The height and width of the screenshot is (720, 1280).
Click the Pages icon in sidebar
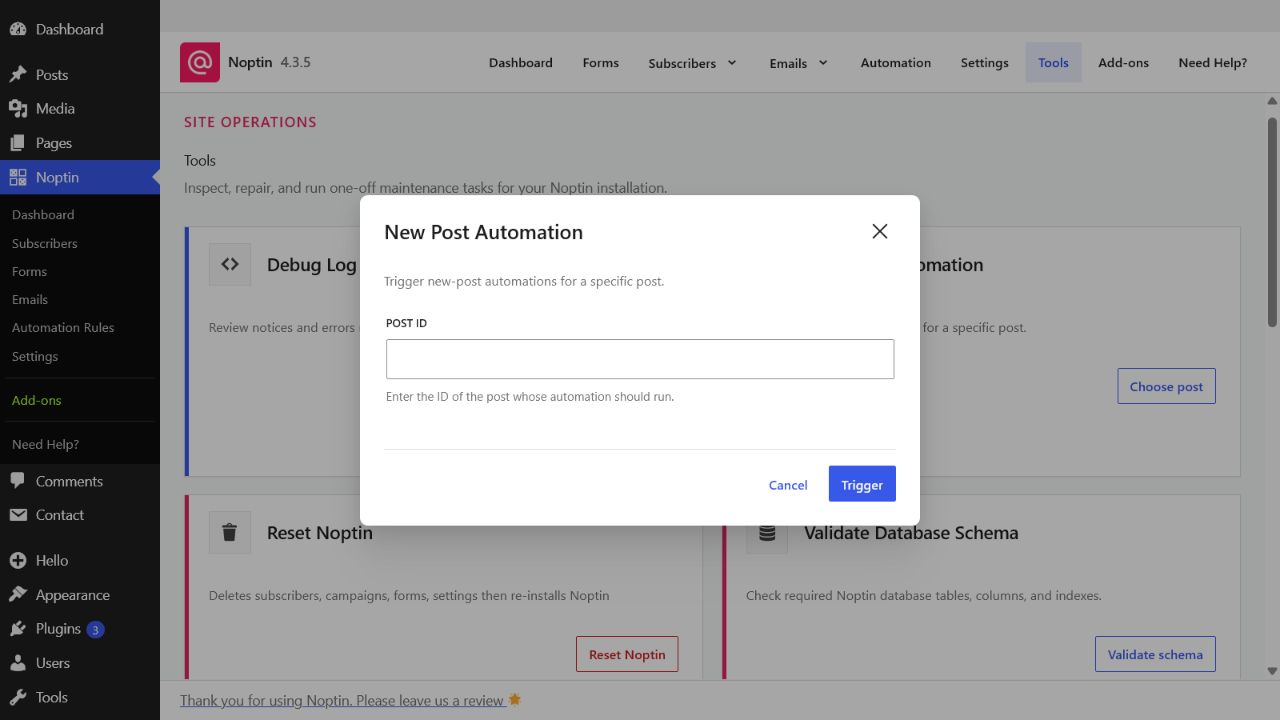18,143
